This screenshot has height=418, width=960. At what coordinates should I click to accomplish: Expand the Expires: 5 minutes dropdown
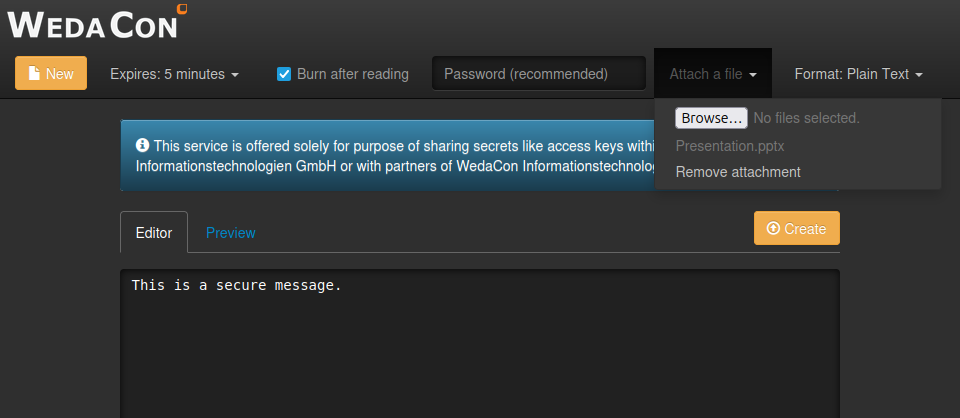tap(174, 74)
